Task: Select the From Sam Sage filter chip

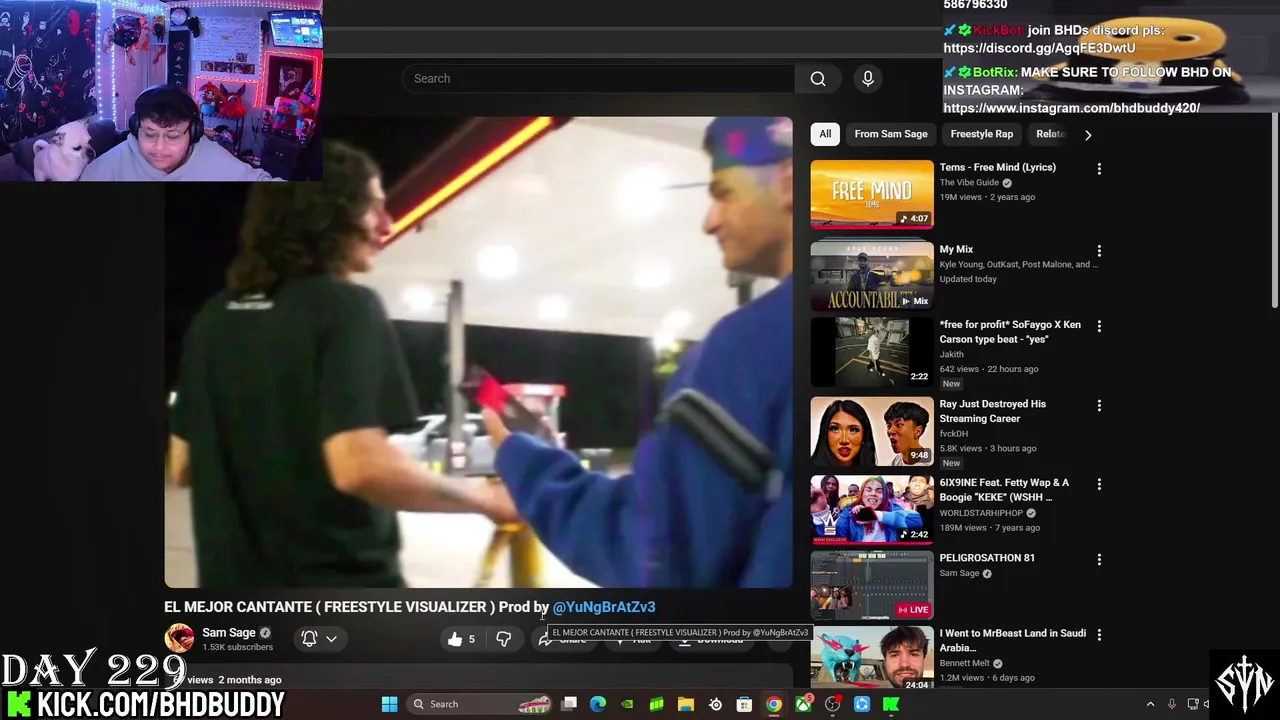Action: tap(891, 134)
